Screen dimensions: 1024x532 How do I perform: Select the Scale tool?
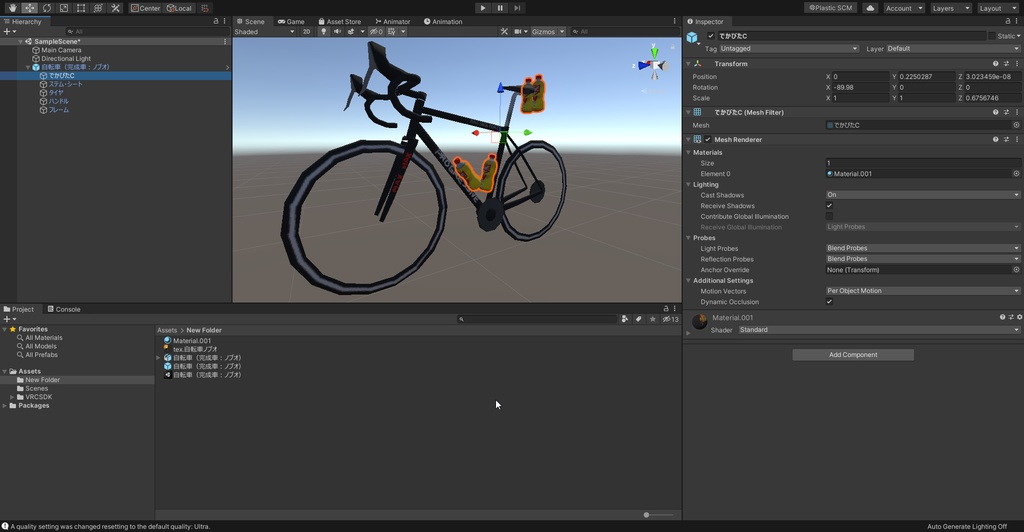click(64, 8)
